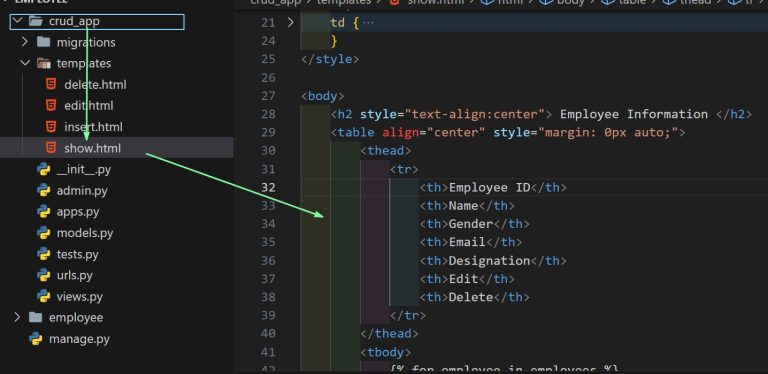Click the Python icon of tests.py
The width and height of the screenshot is (768, 374).
[44, 254]
